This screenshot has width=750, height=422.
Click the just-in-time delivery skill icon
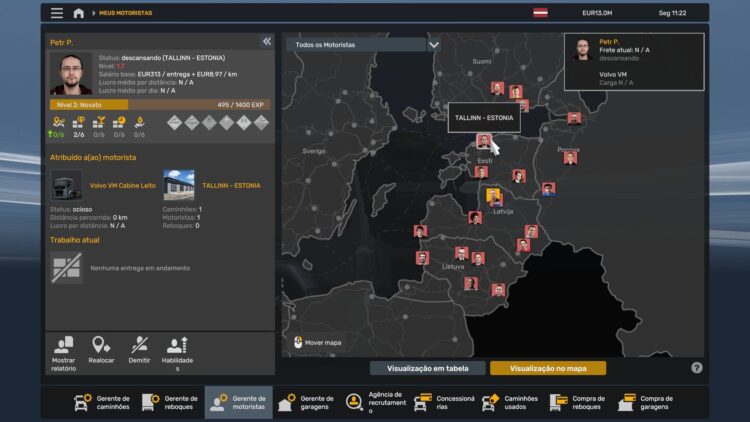click(119, 123)
